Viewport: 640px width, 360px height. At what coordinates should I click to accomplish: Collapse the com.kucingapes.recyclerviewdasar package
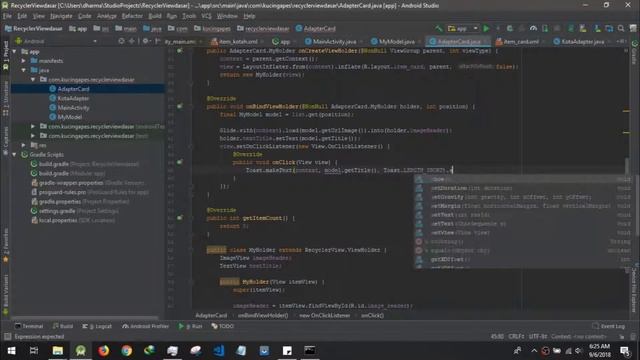(33, 80)
